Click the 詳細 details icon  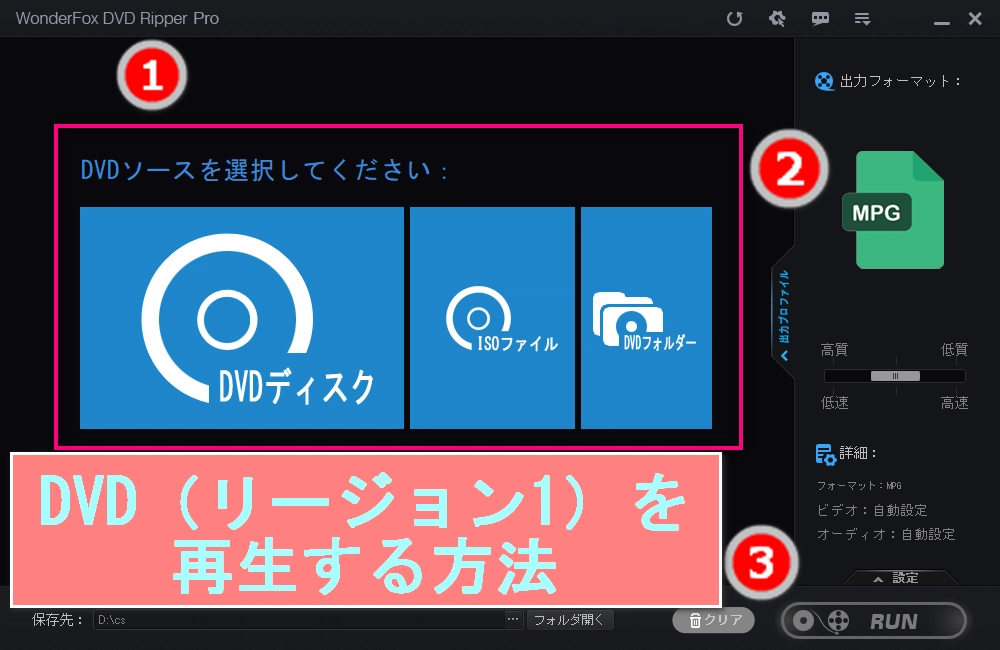[825, 454]
